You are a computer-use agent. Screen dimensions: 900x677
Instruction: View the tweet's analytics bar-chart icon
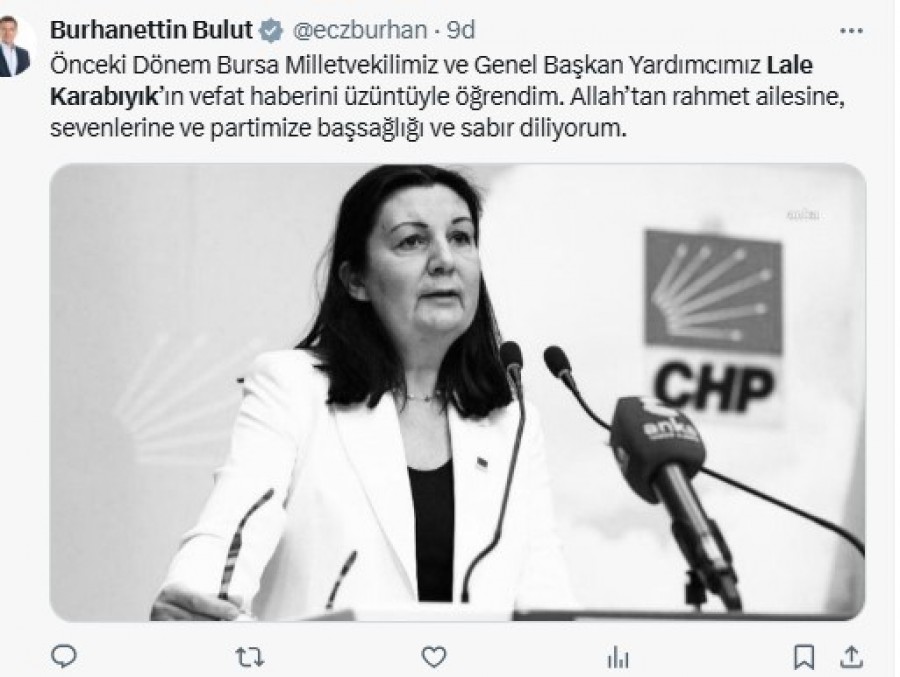pos(618,657)
